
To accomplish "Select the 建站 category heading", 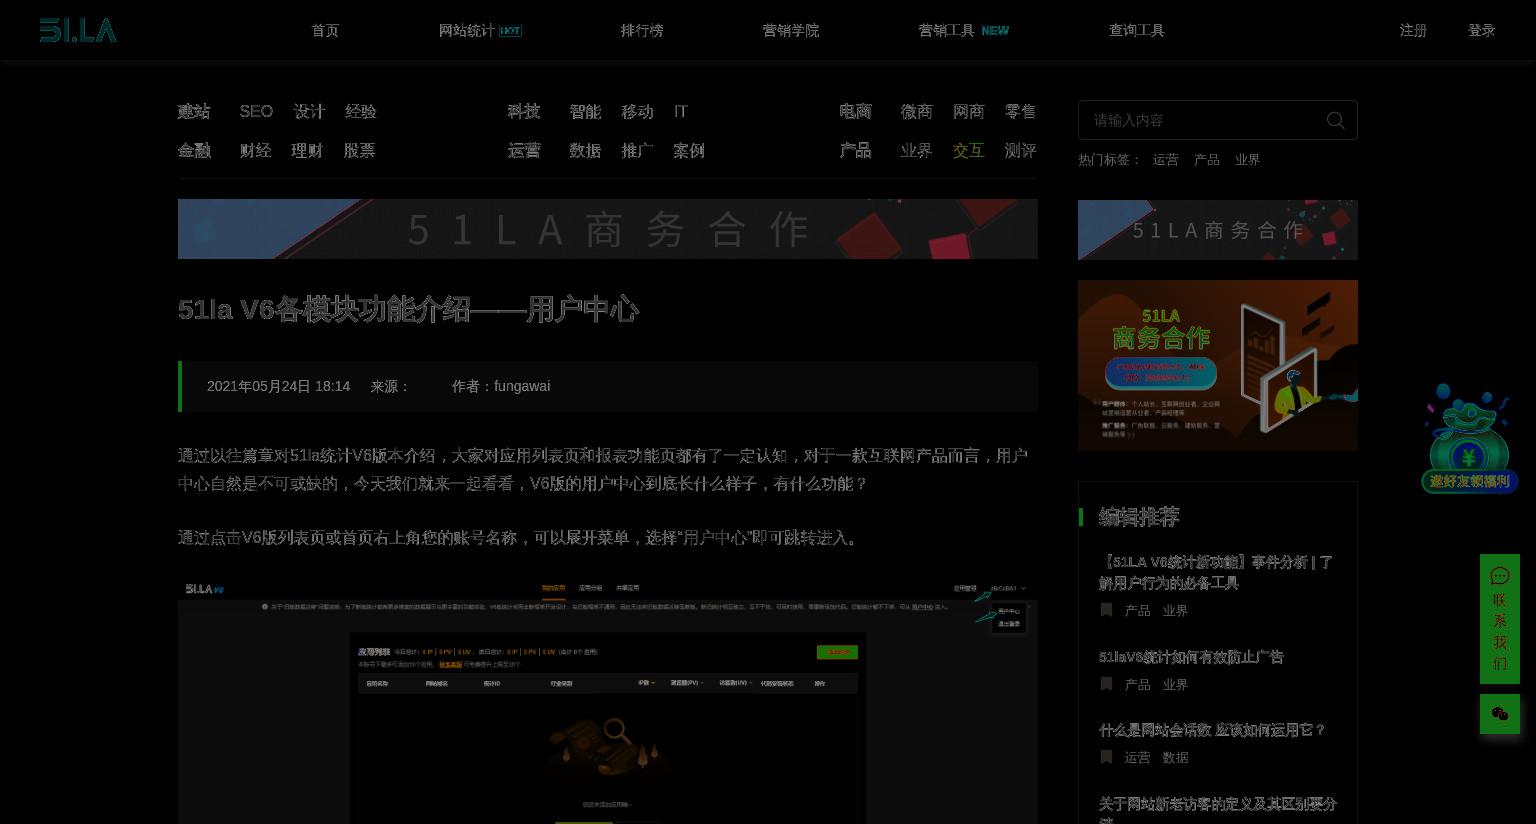I will pos(194,111).
